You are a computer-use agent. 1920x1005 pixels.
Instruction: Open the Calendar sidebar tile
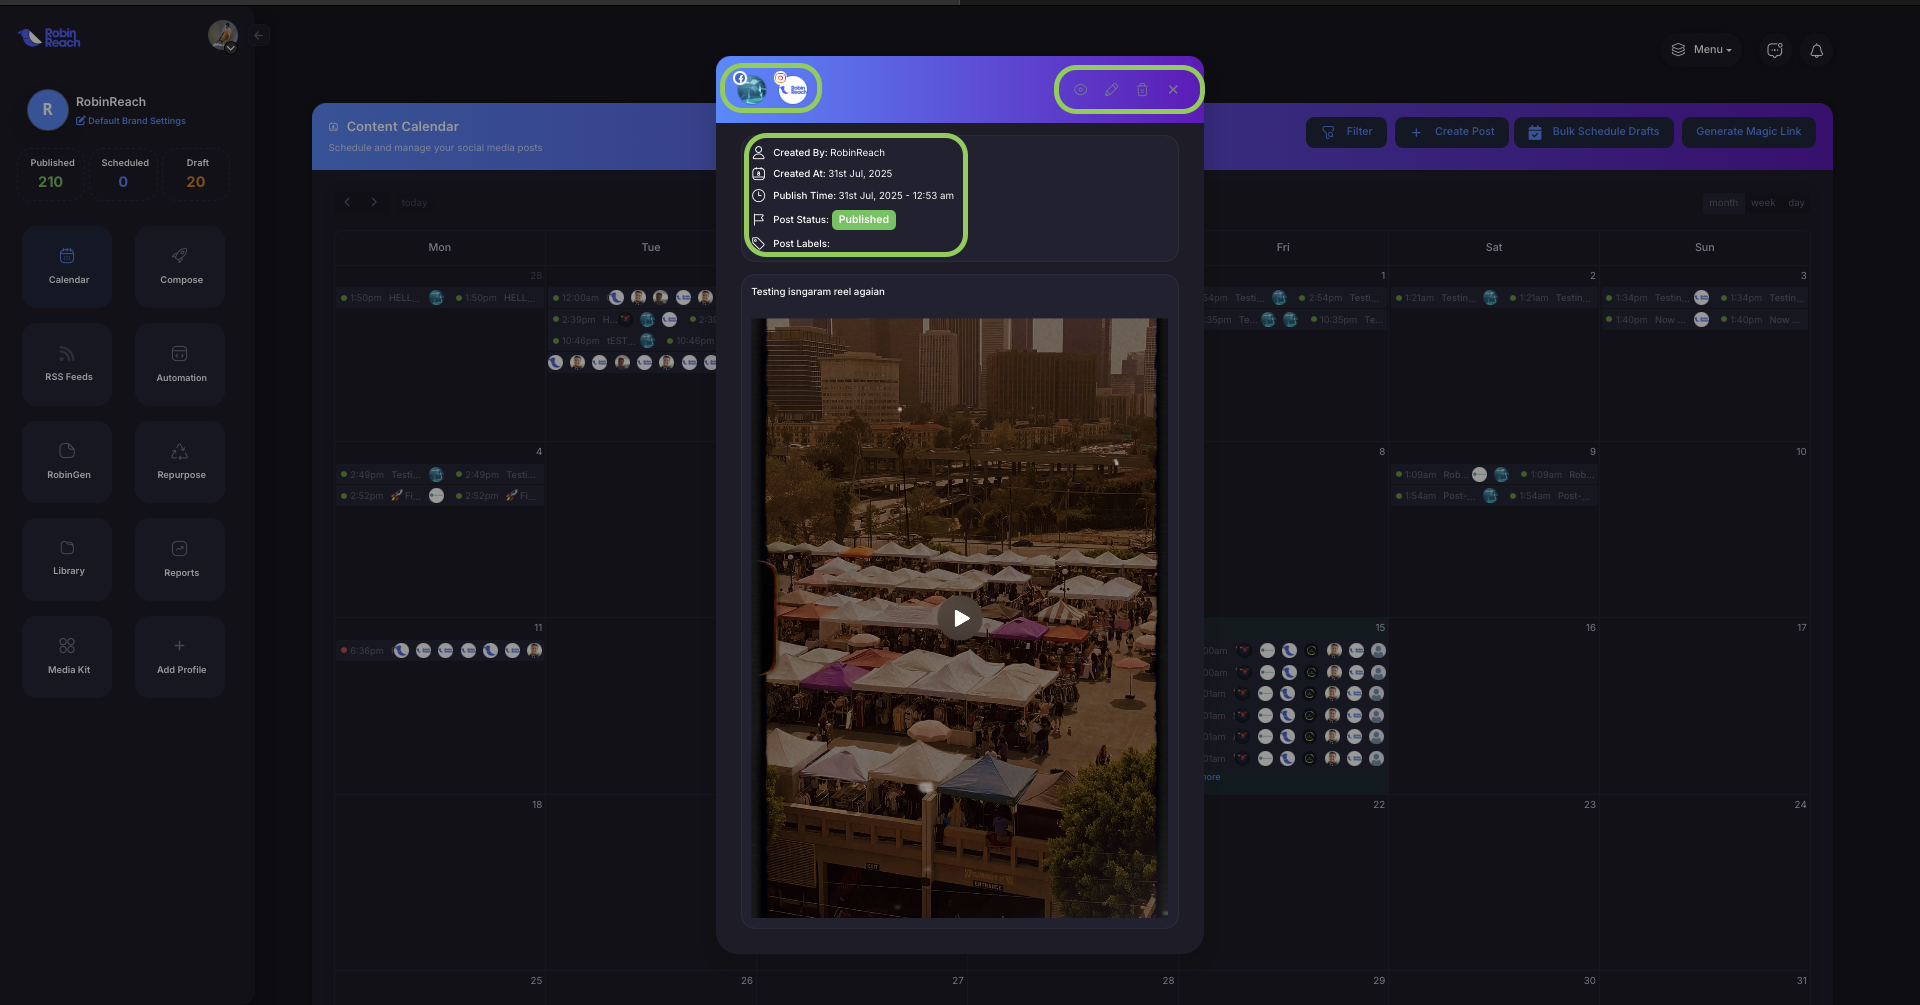[x=68, y=266]
